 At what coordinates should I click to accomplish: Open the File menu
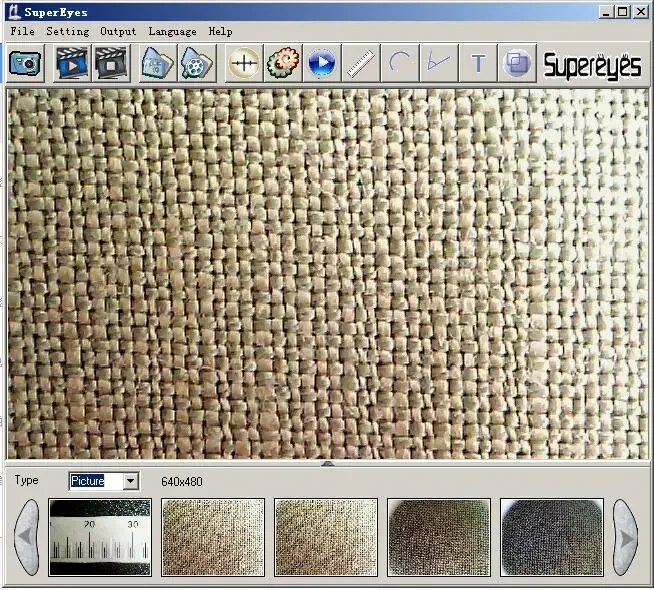(x=23, y=31)
